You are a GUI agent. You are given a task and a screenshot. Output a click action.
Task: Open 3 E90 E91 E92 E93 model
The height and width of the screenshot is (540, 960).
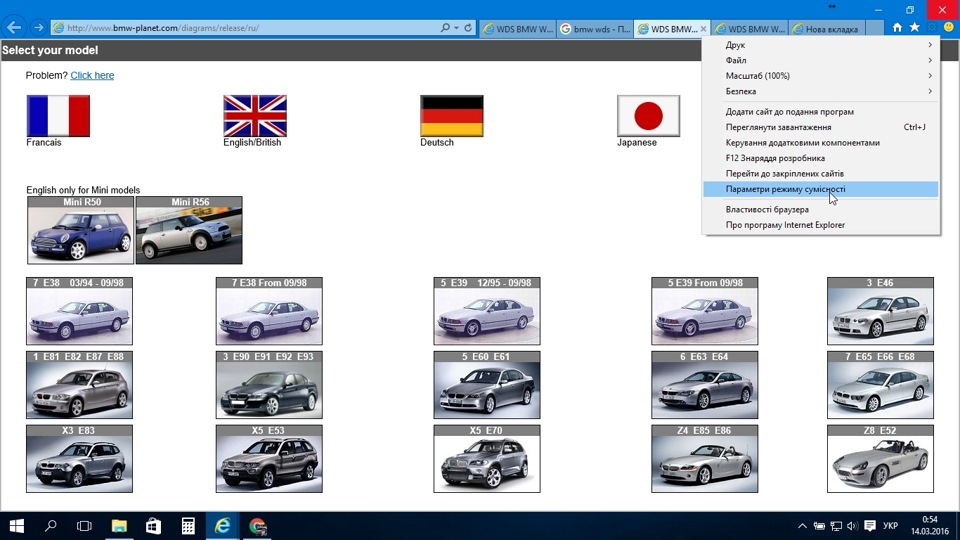(x=269, y=385)
